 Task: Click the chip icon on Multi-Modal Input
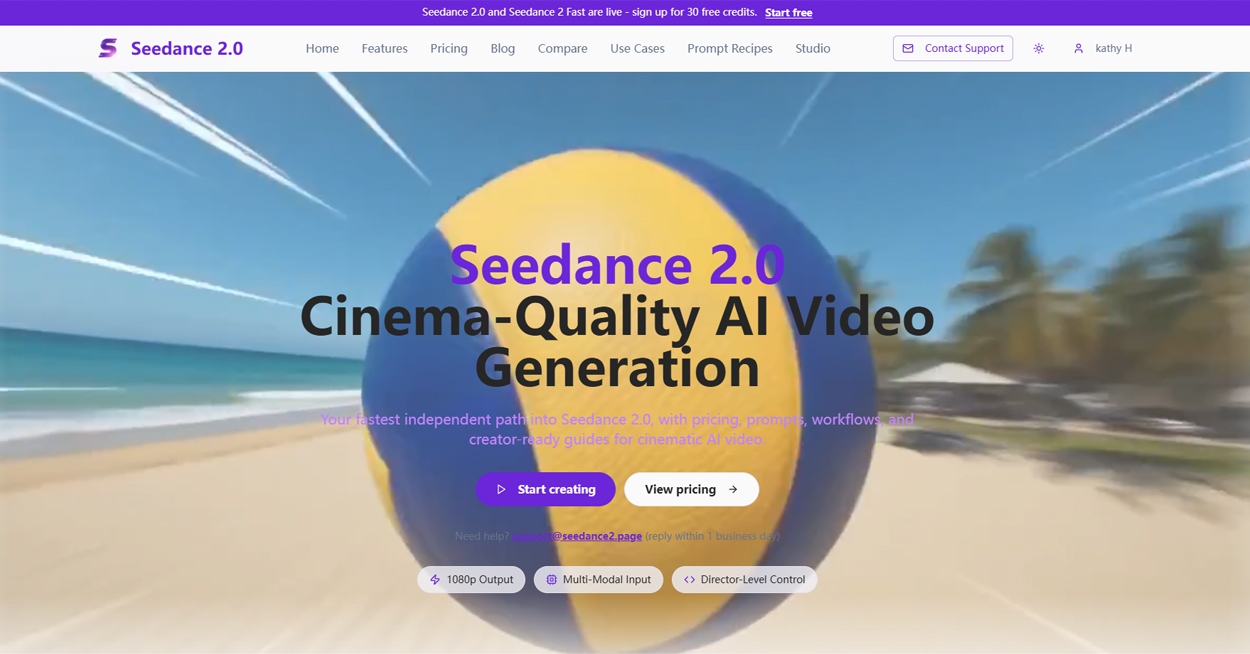pos(551,579)
